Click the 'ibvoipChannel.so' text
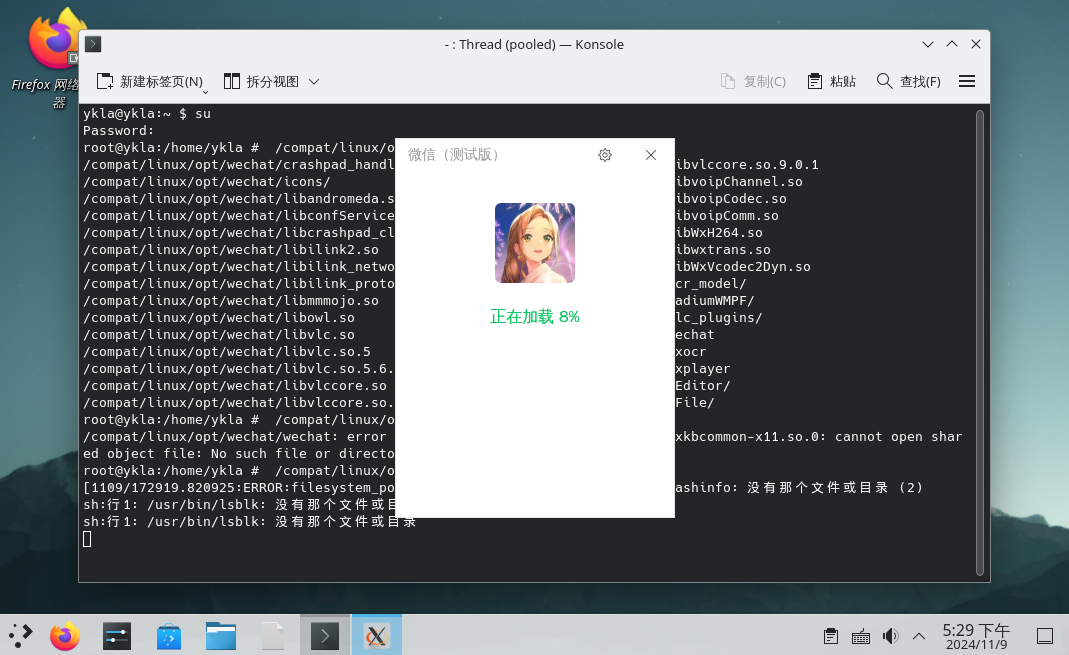Viewport: 1069px width, 655px height. click(x=739, y=182)
